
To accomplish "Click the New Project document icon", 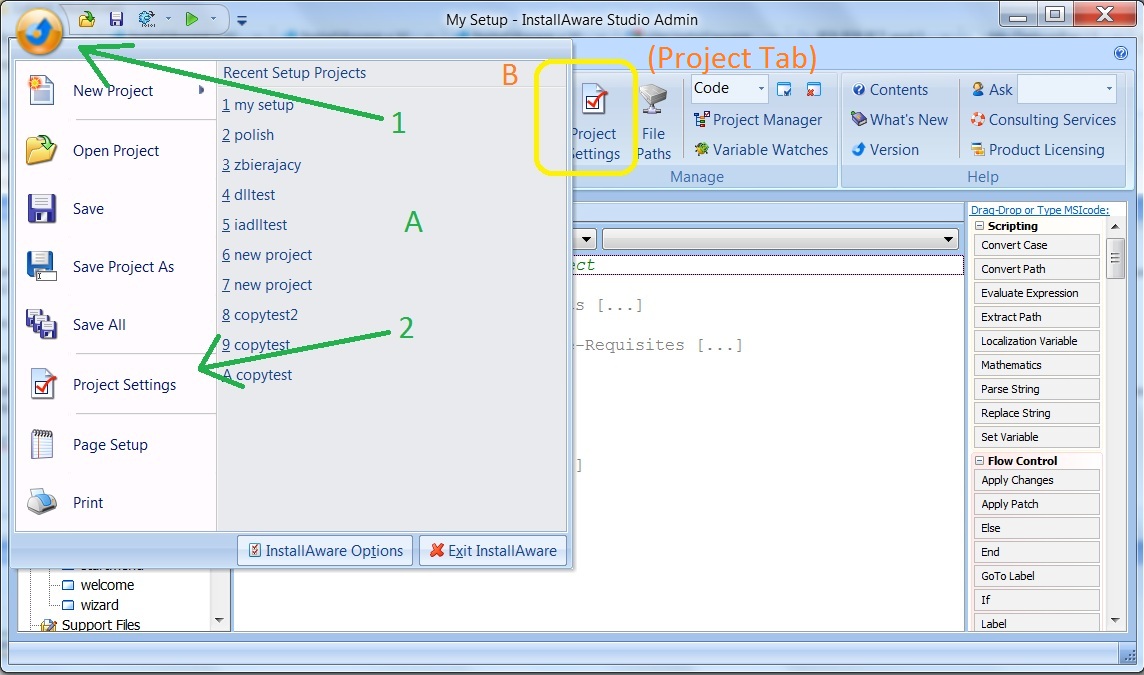I will point(41,90).
